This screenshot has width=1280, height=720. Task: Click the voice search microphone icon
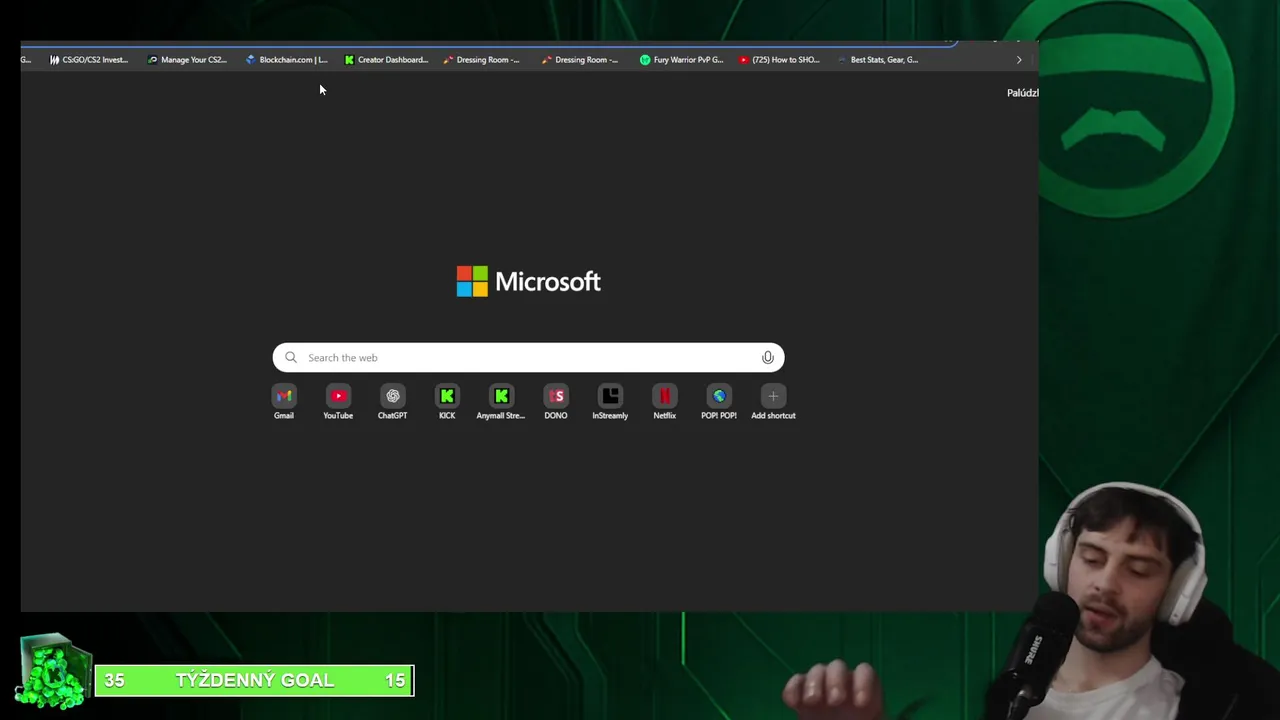[768, 357]
